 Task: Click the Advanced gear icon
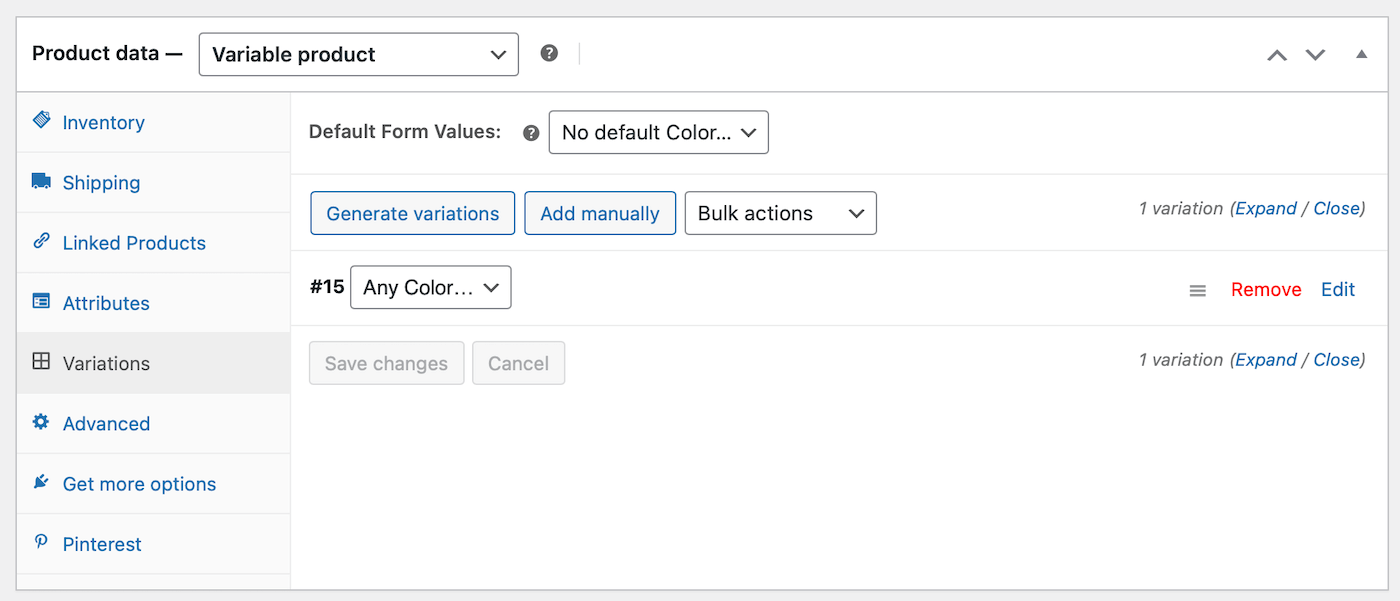pos(41,422)
